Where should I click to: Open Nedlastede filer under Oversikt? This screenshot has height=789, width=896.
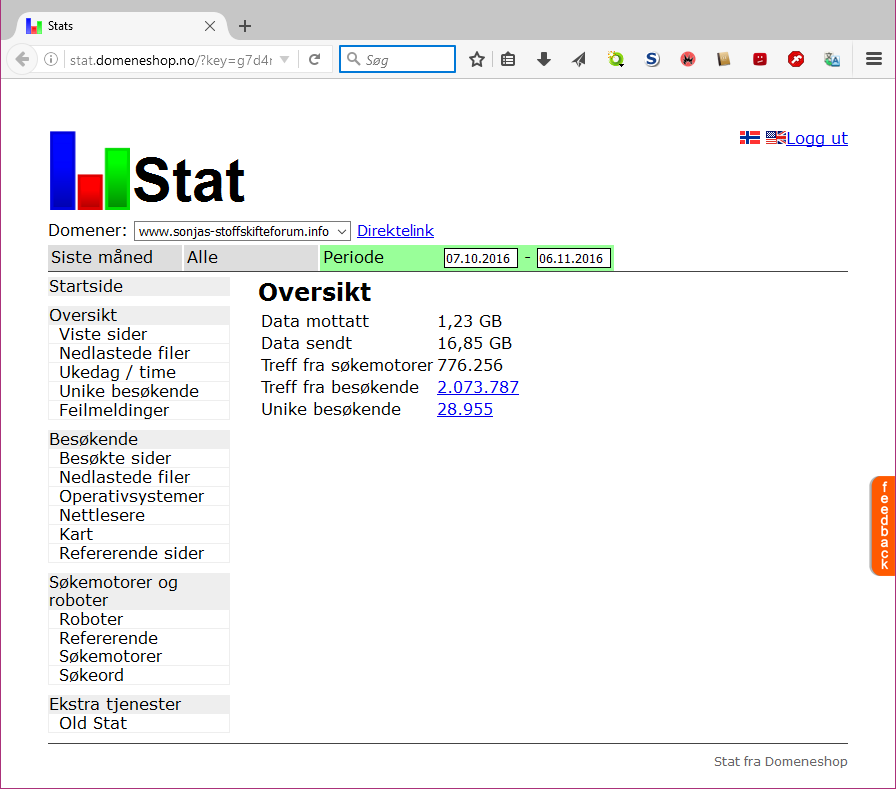[139, 353]
